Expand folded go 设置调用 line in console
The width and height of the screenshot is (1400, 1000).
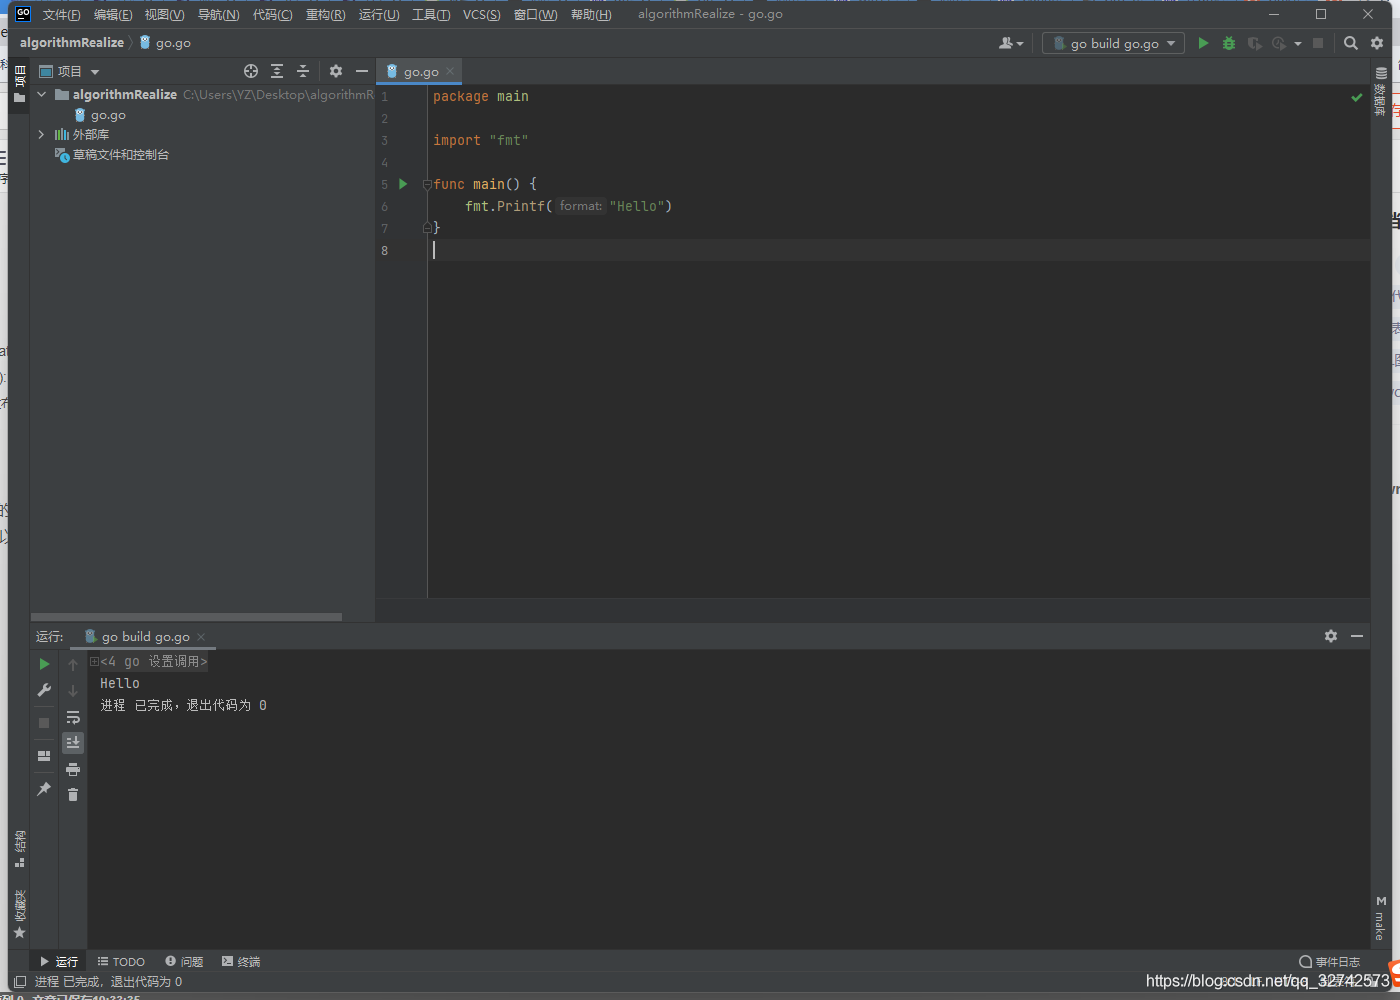point(94,661)
